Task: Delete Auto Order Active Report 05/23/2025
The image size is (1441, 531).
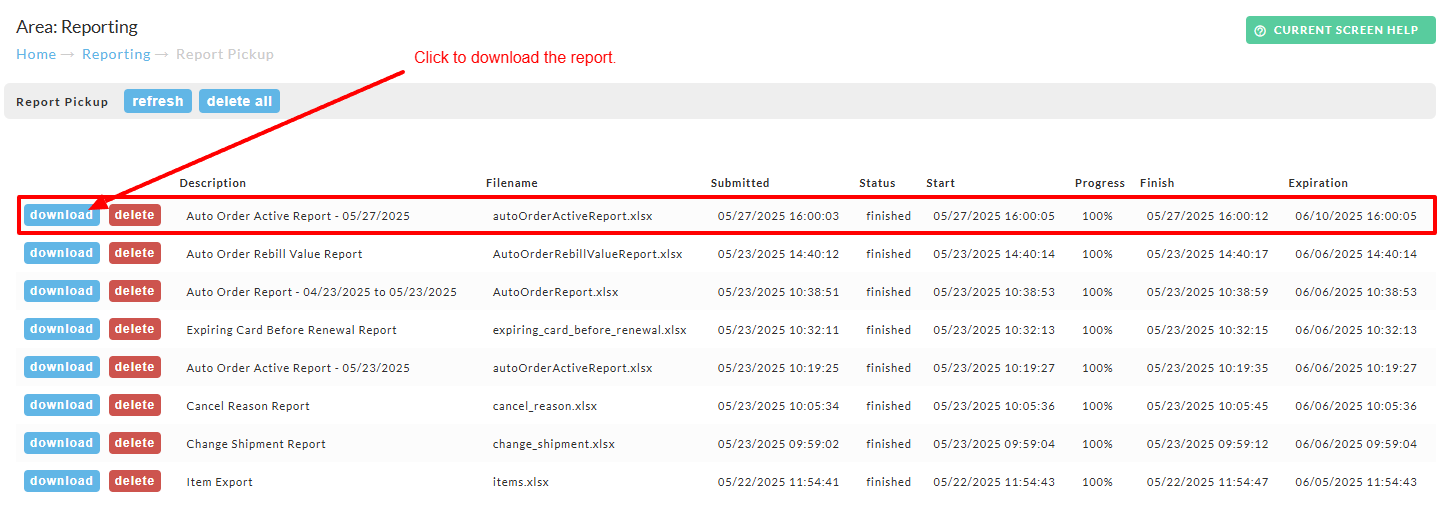Action: pos(135,367)
